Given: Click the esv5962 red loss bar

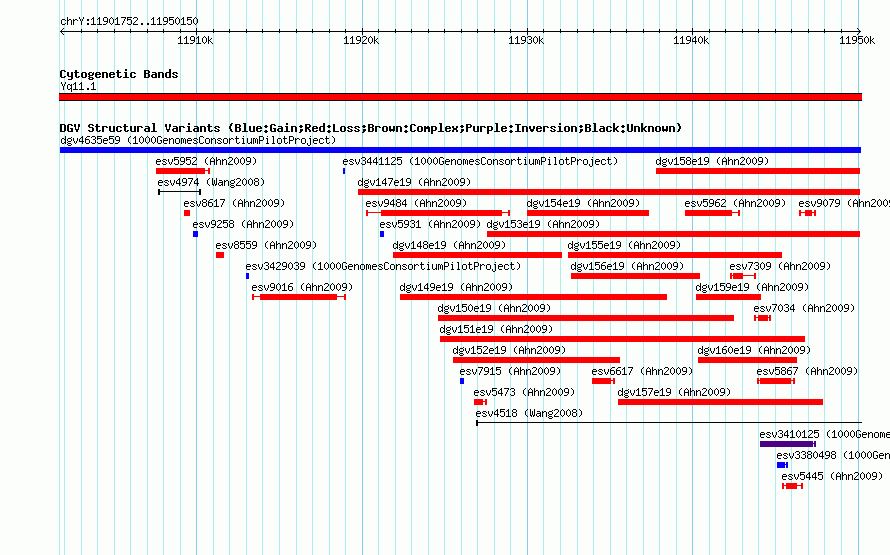Looking at the screenshot, I should [712, 213].
